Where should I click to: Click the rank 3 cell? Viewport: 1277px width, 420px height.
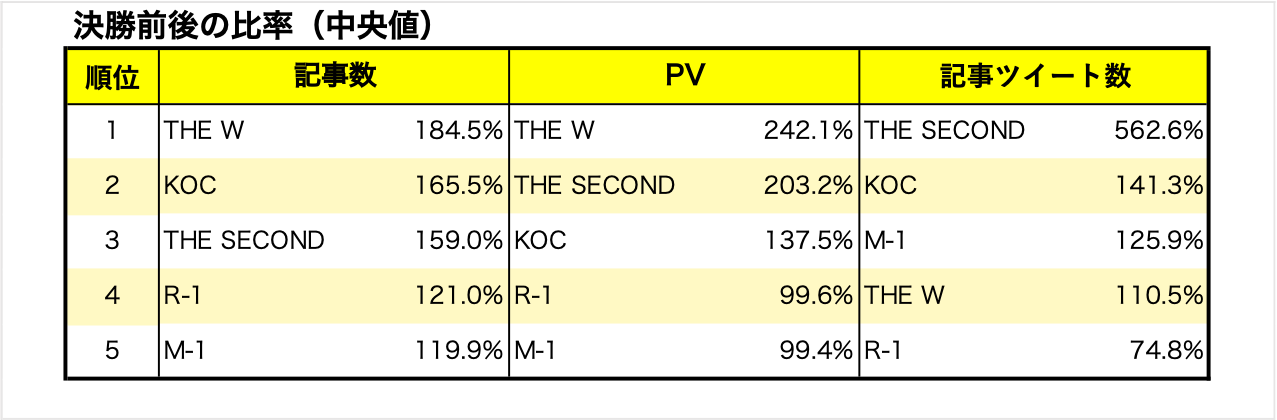(111, 241)
